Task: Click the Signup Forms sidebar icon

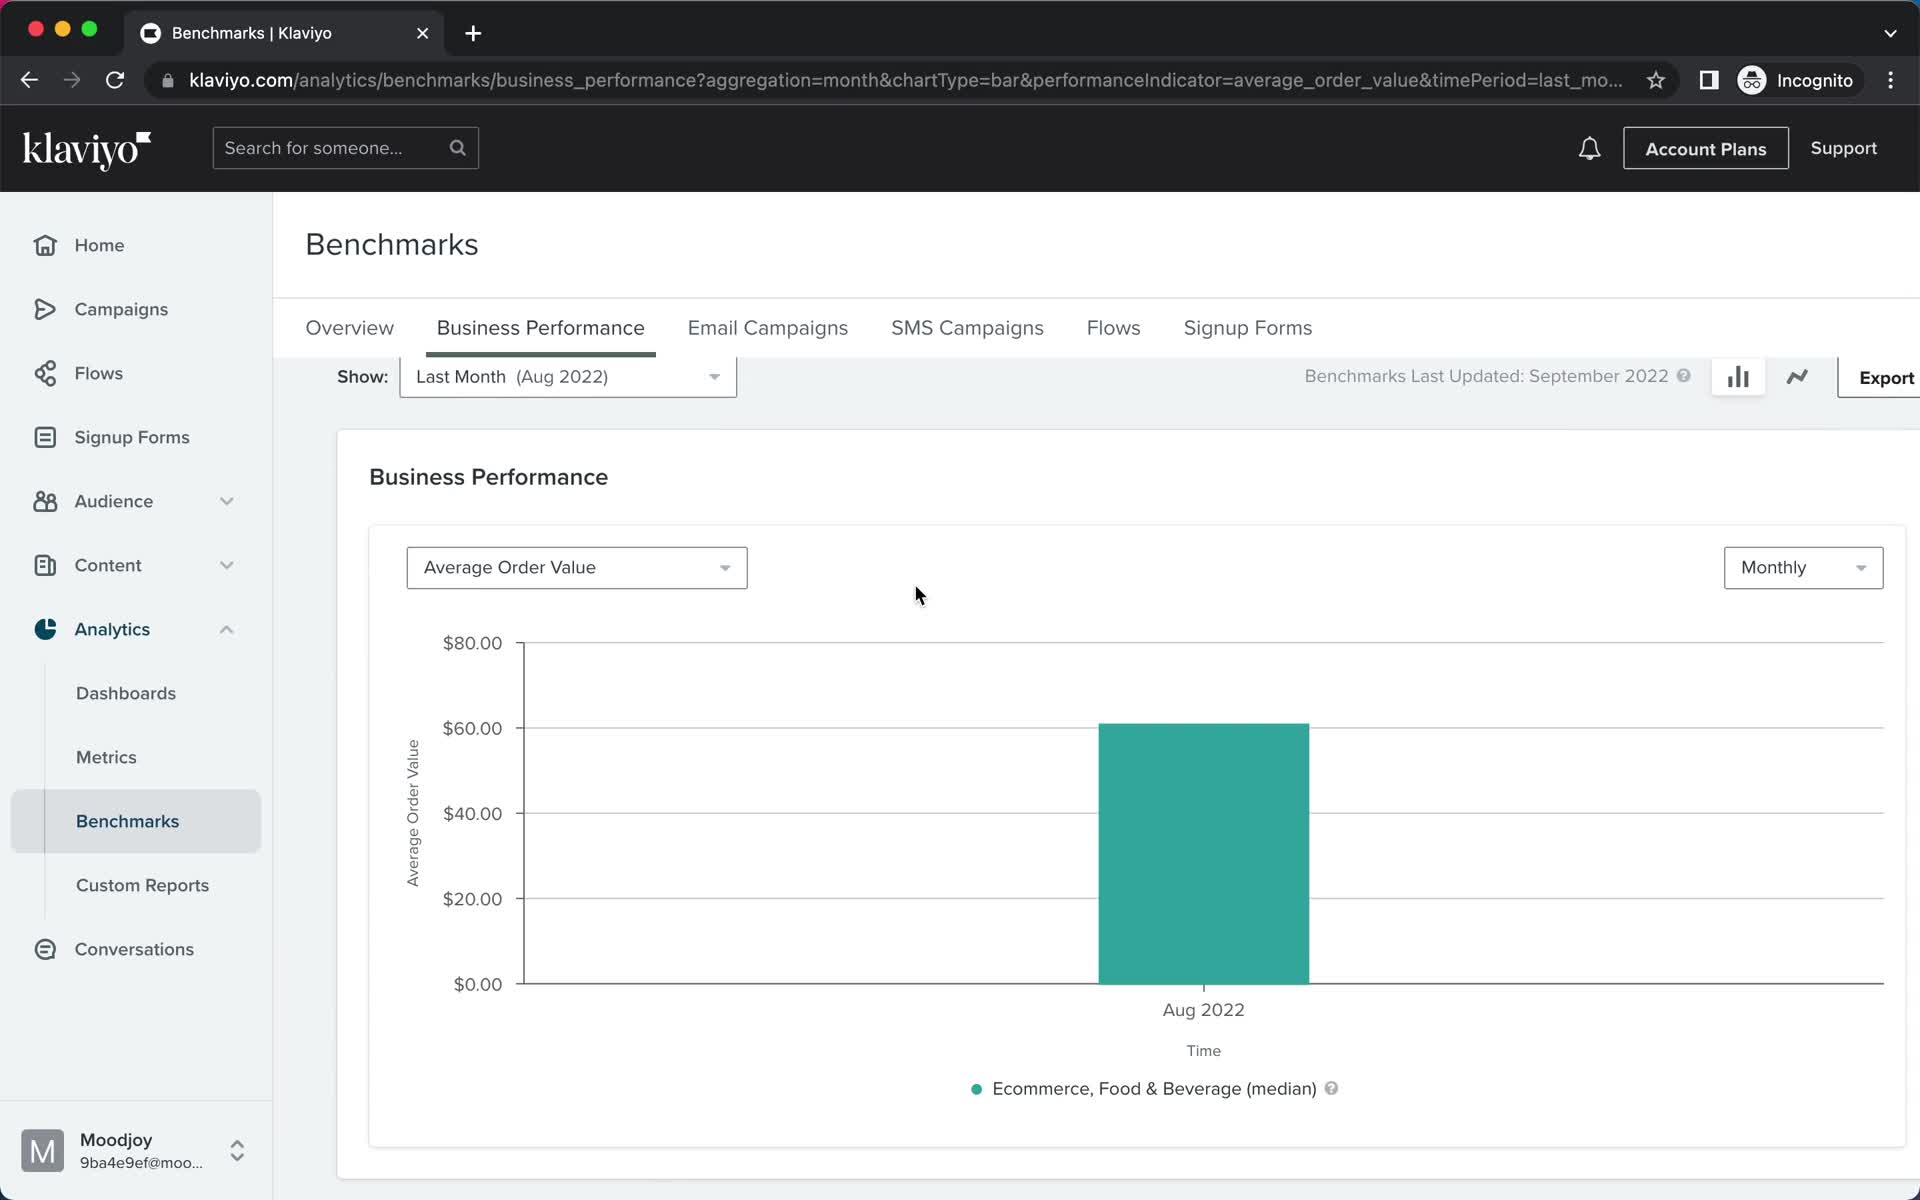Action: [x=45, y=437]
